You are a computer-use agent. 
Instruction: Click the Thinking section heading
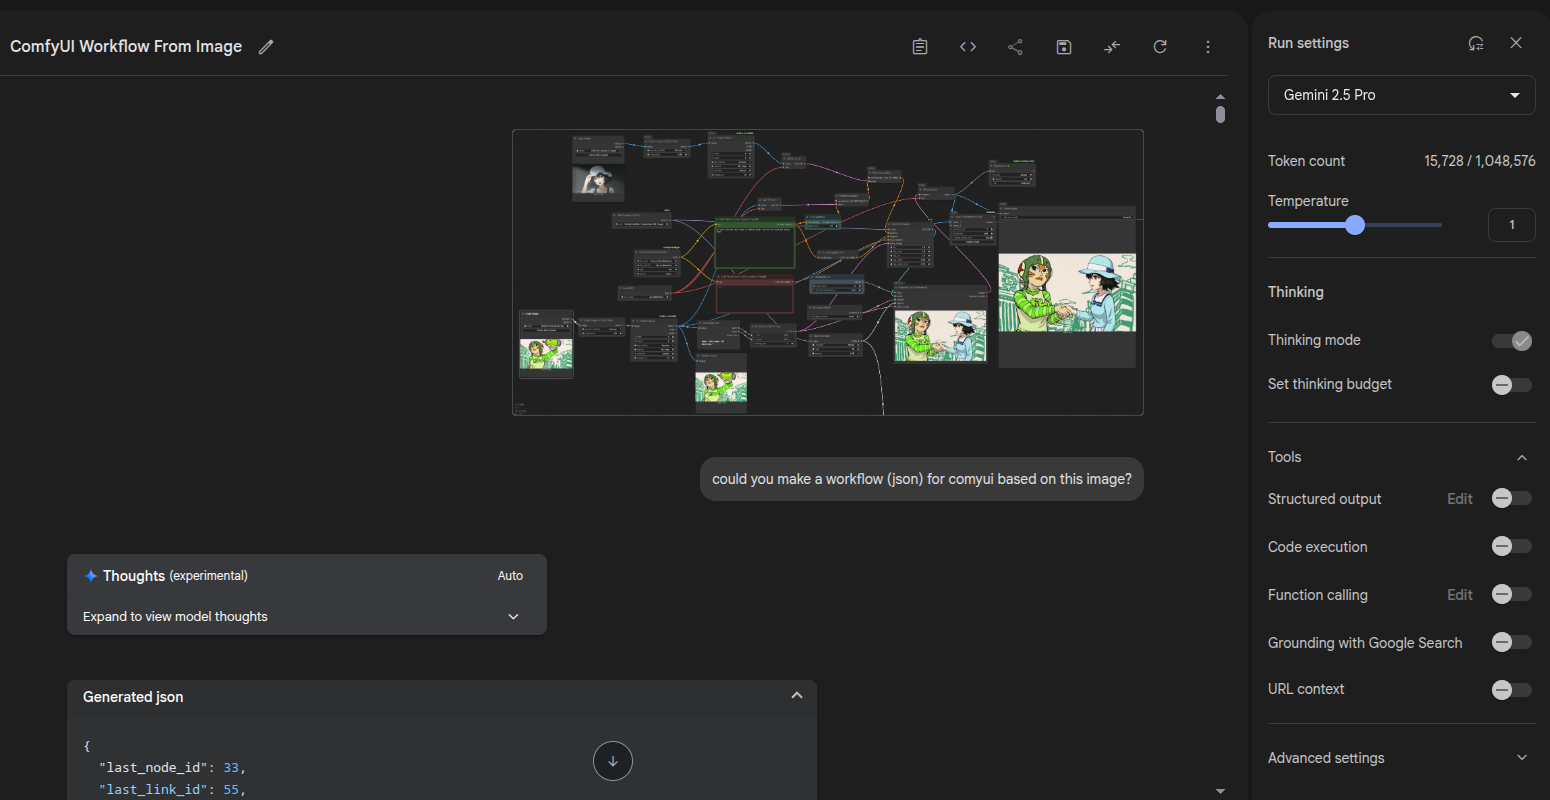(x=1296, y=292)
